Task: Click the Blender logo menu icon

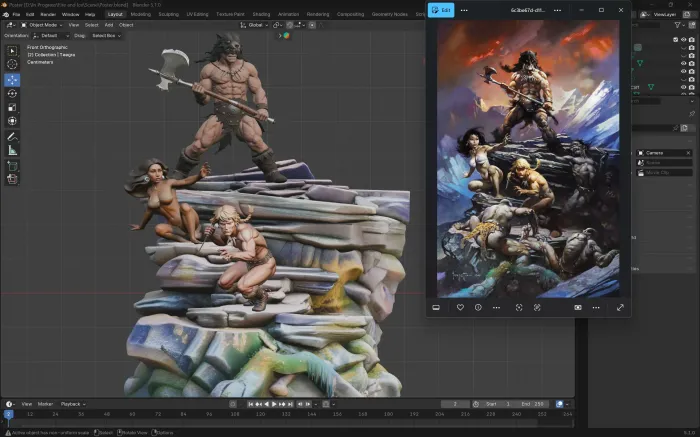Action: pyautogui.click(x=6, y=14)
